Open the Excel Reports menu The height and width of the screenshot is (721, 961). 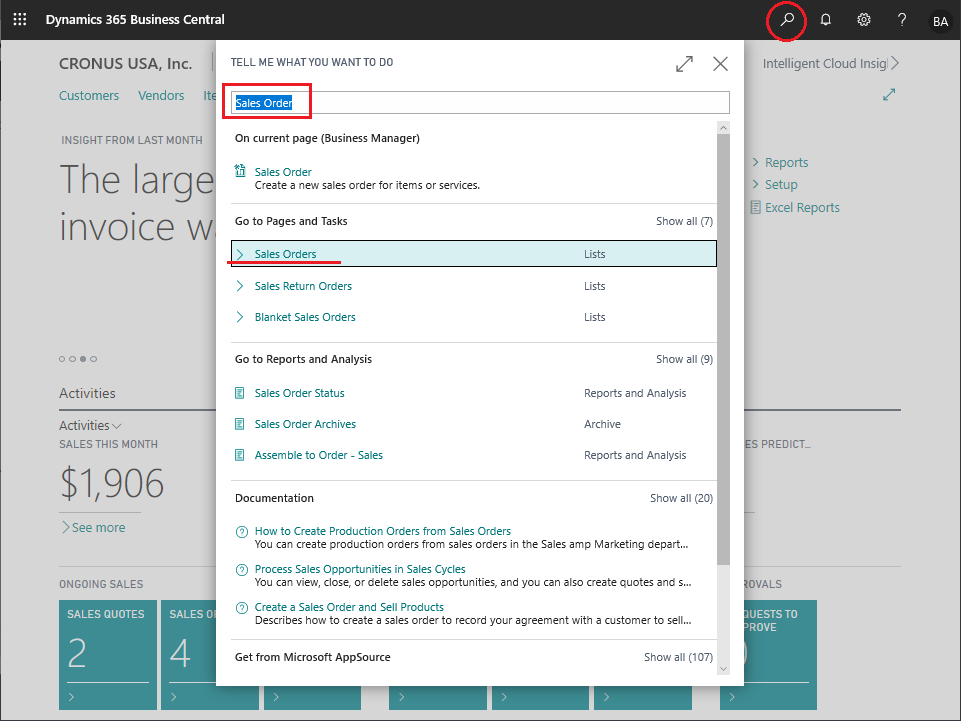click(x=802, y=208)
